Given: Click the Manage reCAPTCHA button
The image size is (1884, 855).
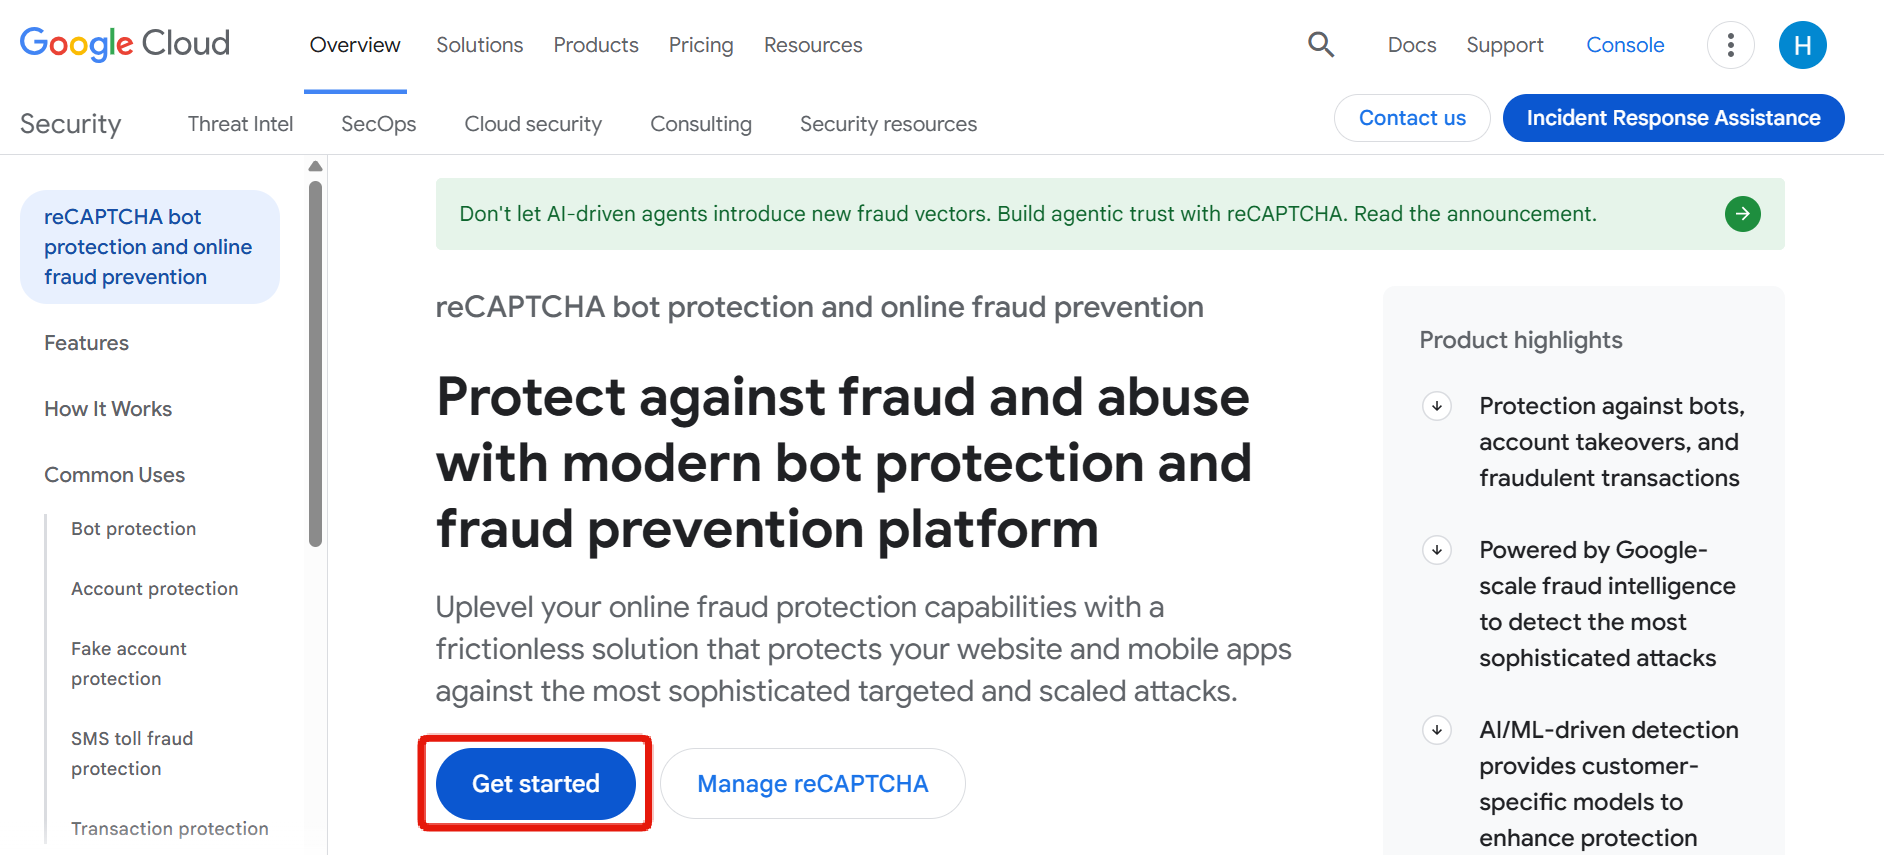Looking at the screenshot, I should pyautogui.click(x=812, y=784).
